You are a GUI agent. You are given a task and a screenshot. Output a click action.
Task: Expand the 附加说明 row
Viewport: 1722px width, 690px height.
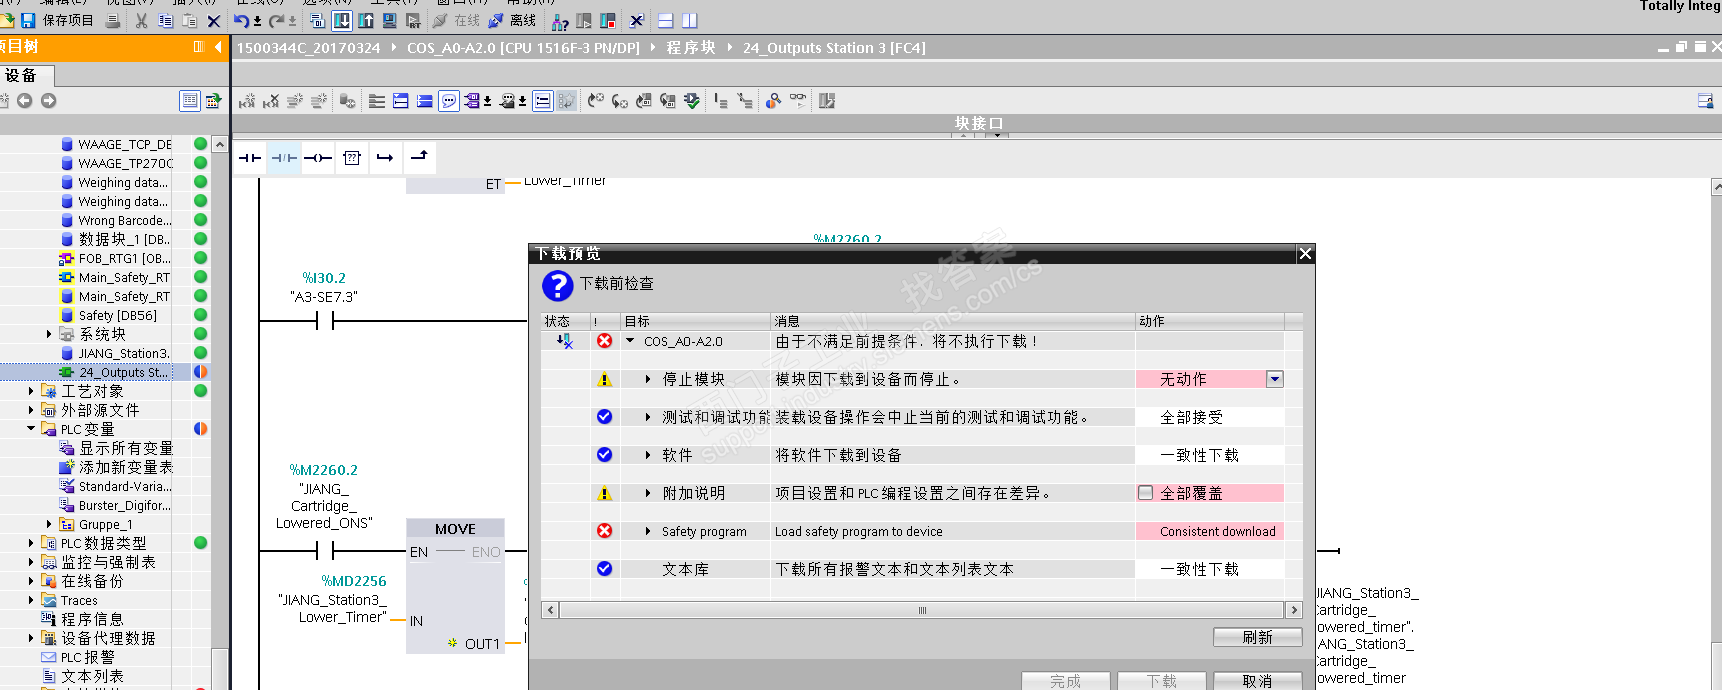click(x=648, y=493)
